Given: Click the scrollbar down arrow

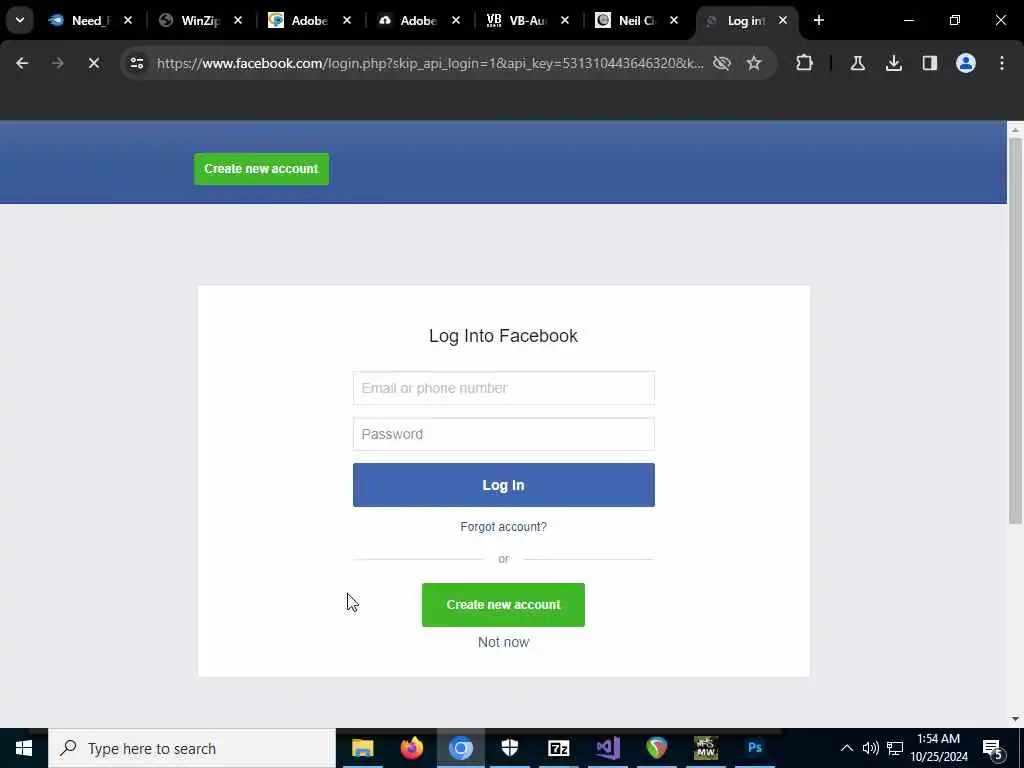Looking at the screenshot, I should (1015, 719).
